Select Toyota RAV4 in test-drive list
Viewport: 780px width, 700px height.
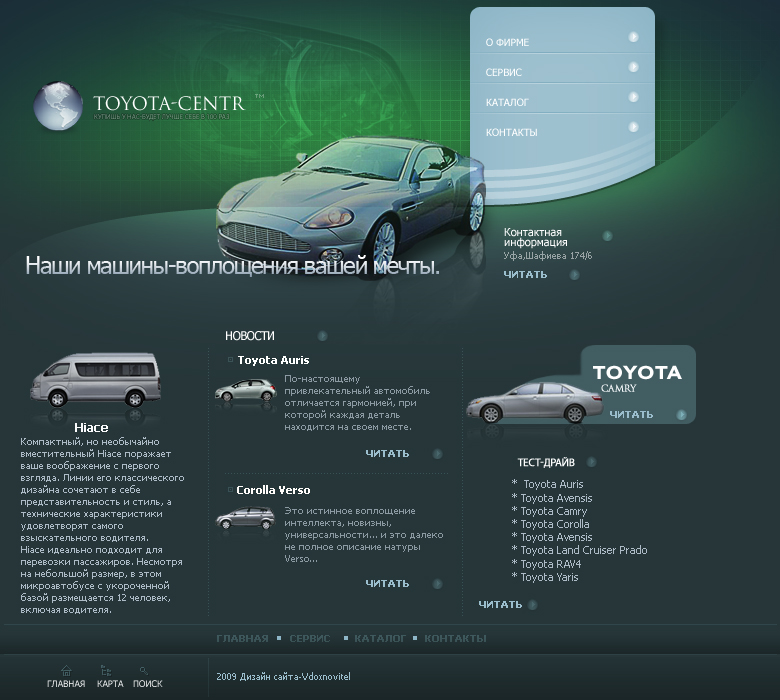coord(551,564)
